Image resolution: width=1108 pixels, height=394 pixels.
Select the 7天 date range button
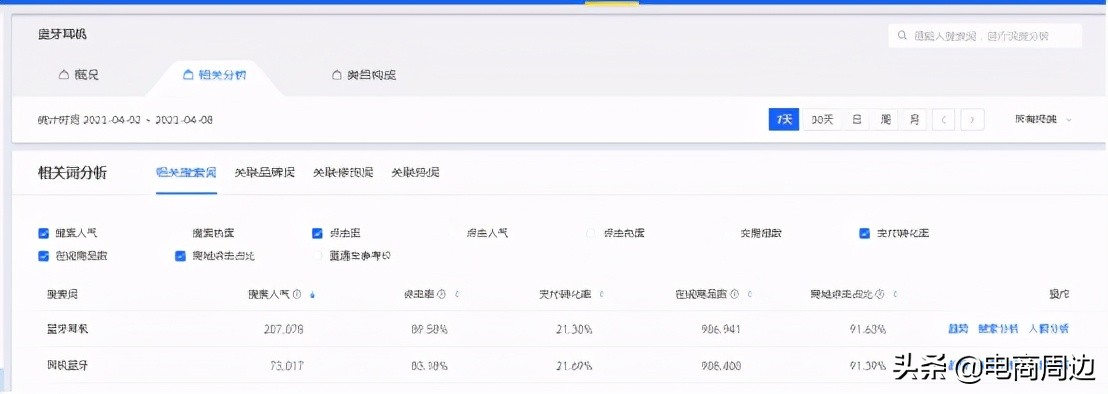coord(784,119)
